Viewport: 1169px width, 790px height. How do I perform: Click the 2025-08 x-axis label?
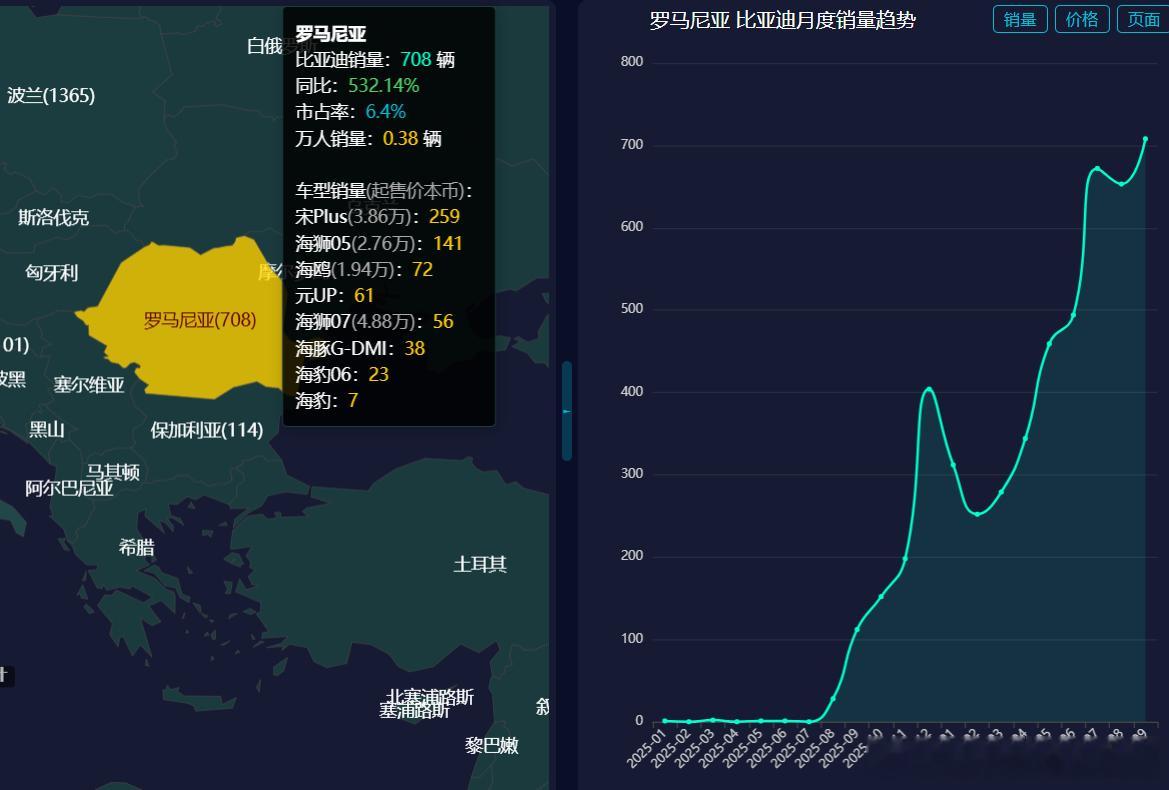814,748
